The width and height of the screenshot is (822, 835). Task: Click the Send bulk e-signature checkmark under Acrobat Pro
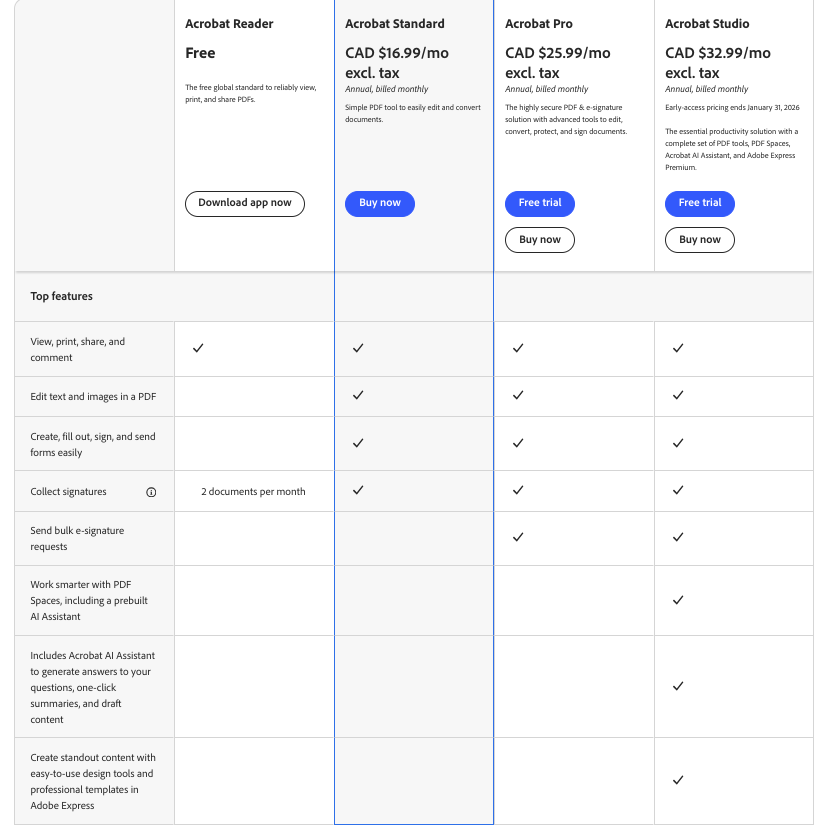point(518,537)
